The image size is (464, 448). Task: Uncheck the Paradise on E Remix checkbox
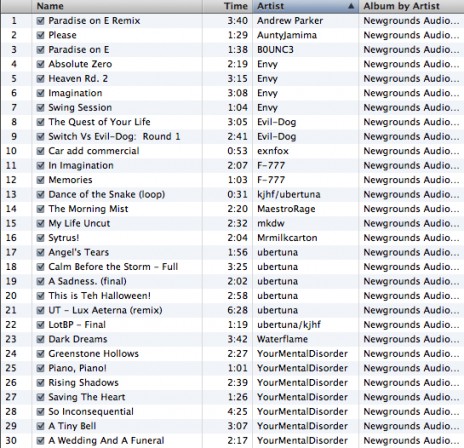40,21
